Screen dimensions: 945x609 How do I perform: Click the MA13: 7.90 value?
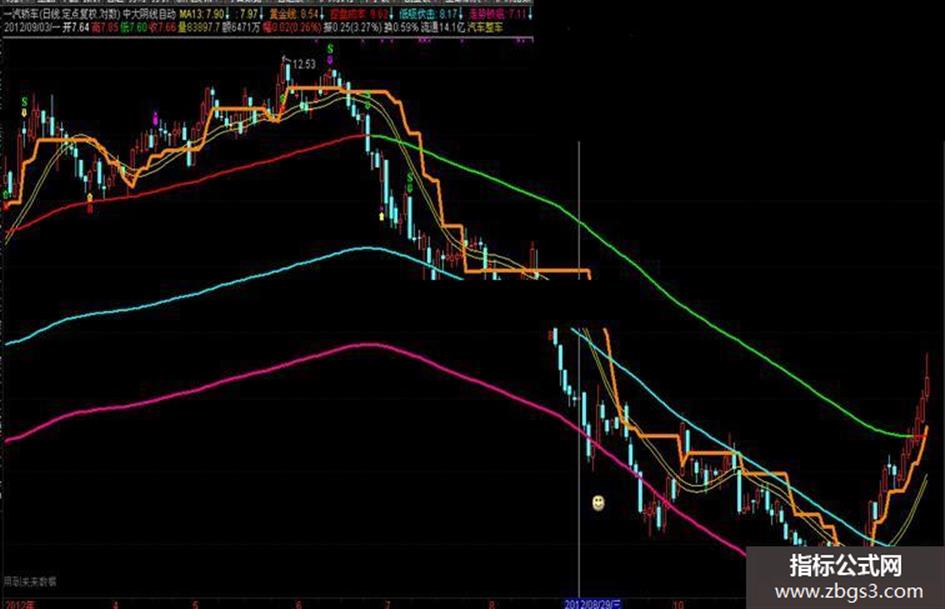point(202,14)
